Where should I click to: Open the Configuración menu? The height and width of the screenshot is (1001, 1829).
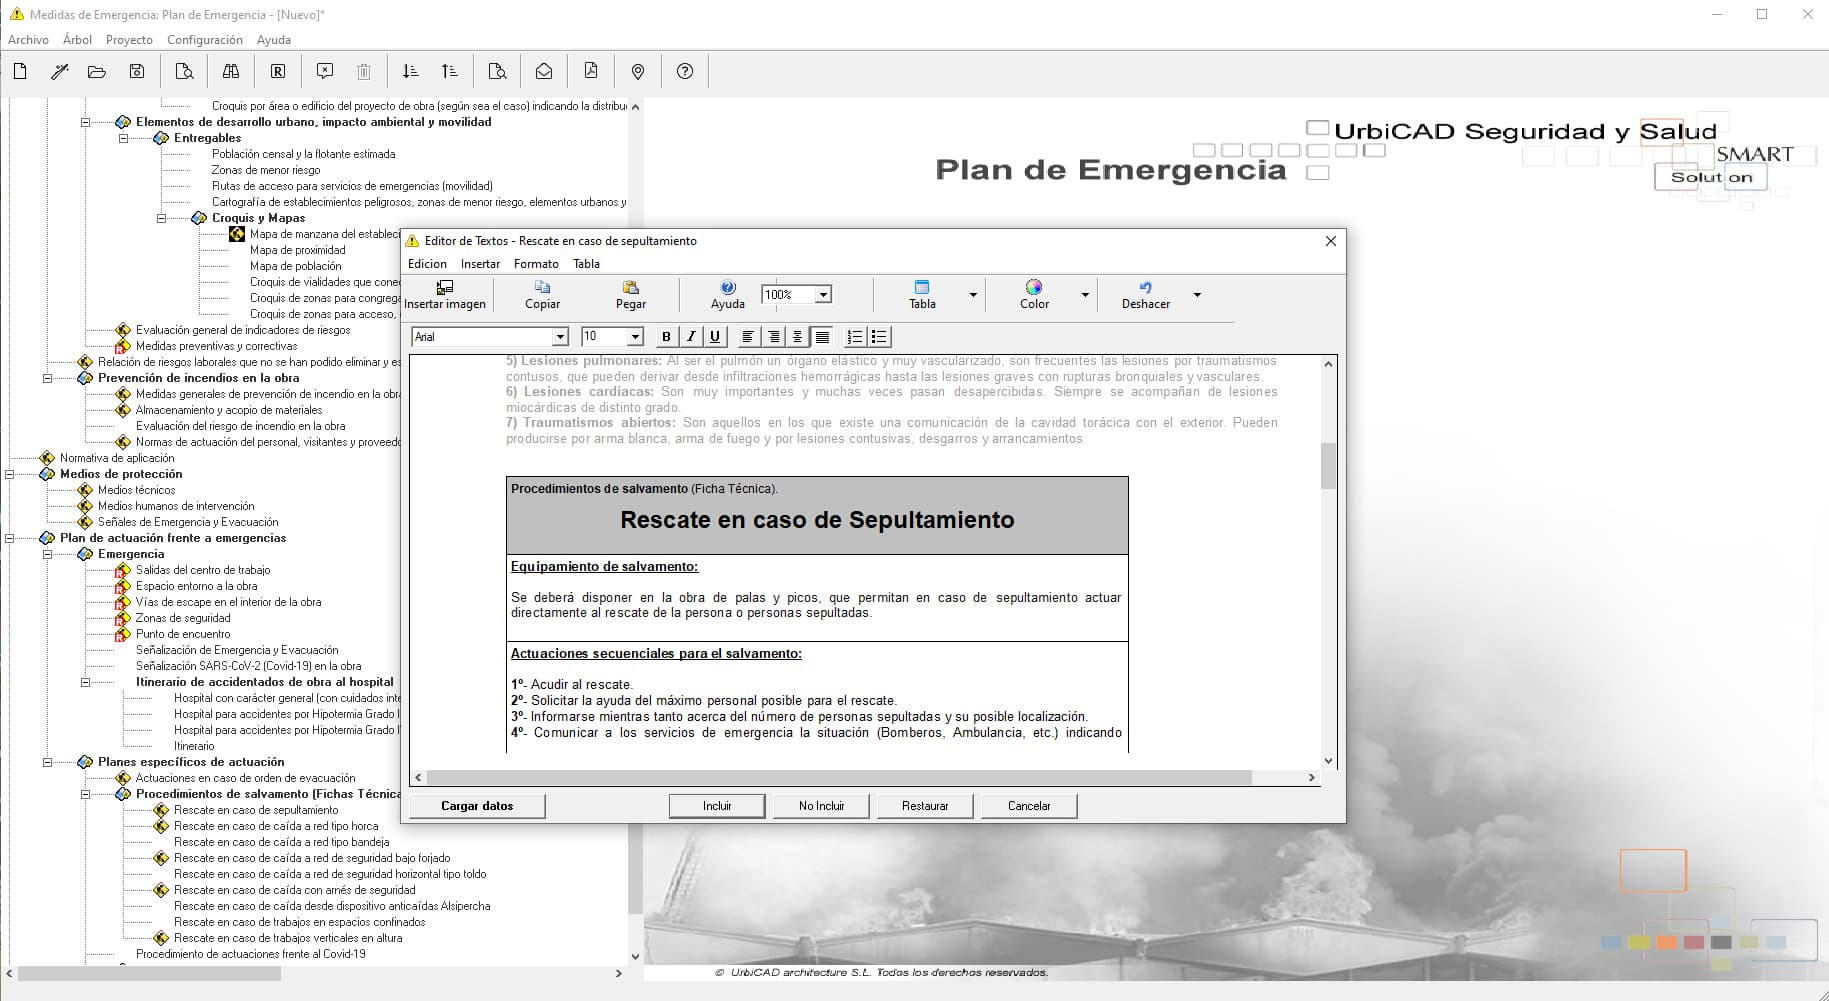(x=205, y=40)
